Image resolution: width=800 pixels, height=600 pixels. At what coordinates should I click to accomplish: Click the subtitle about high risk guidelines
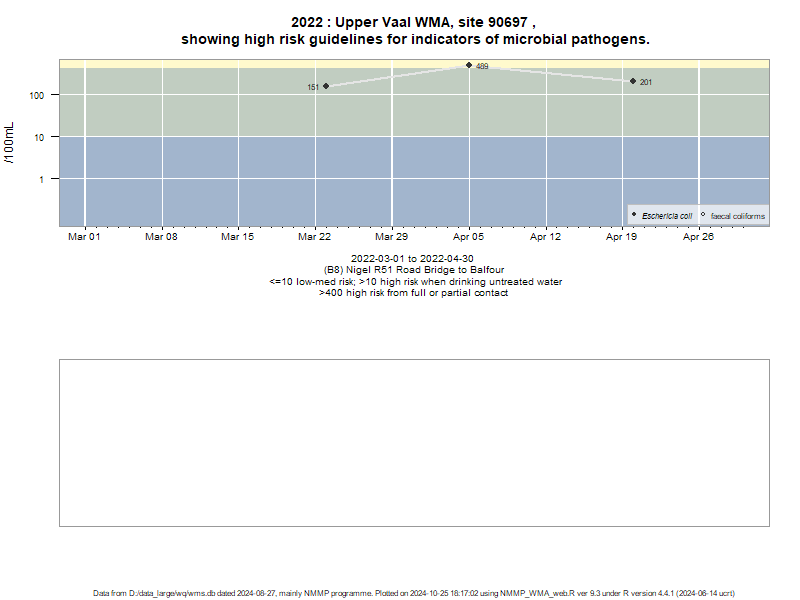tap(415, 39)
